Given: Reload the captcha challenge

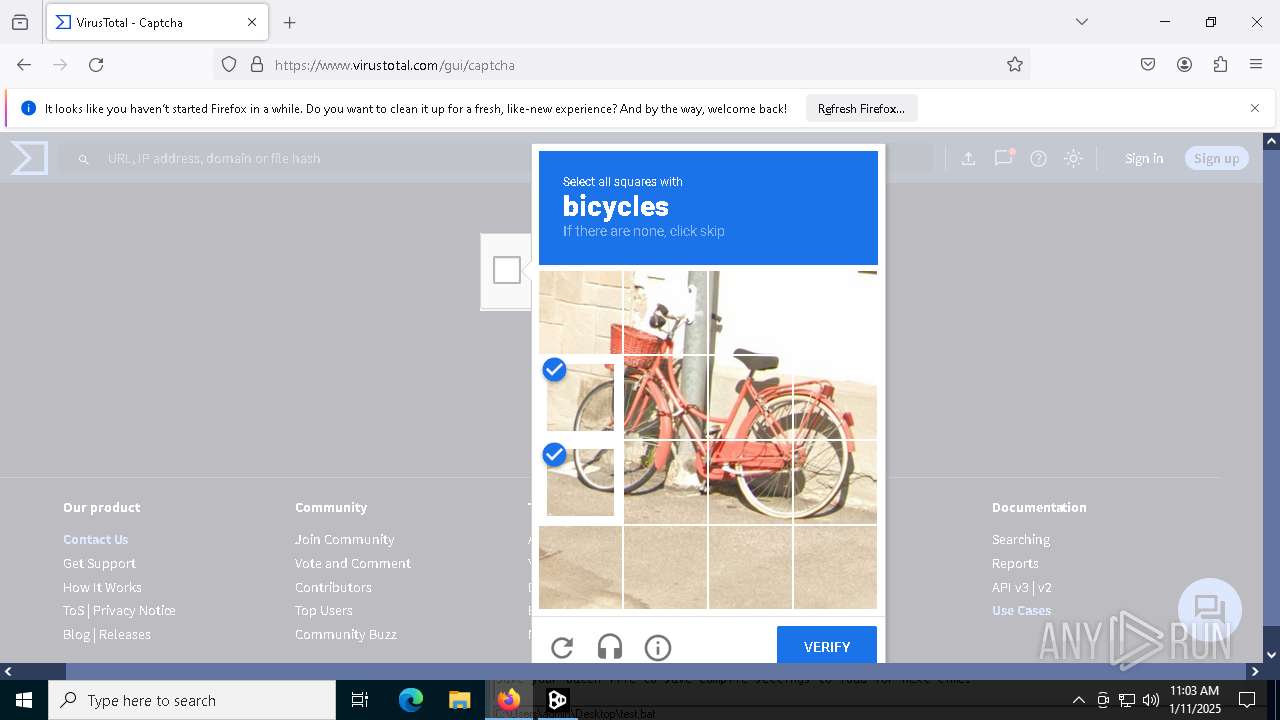Looking at the screenshot, I should tap(562, 648).
